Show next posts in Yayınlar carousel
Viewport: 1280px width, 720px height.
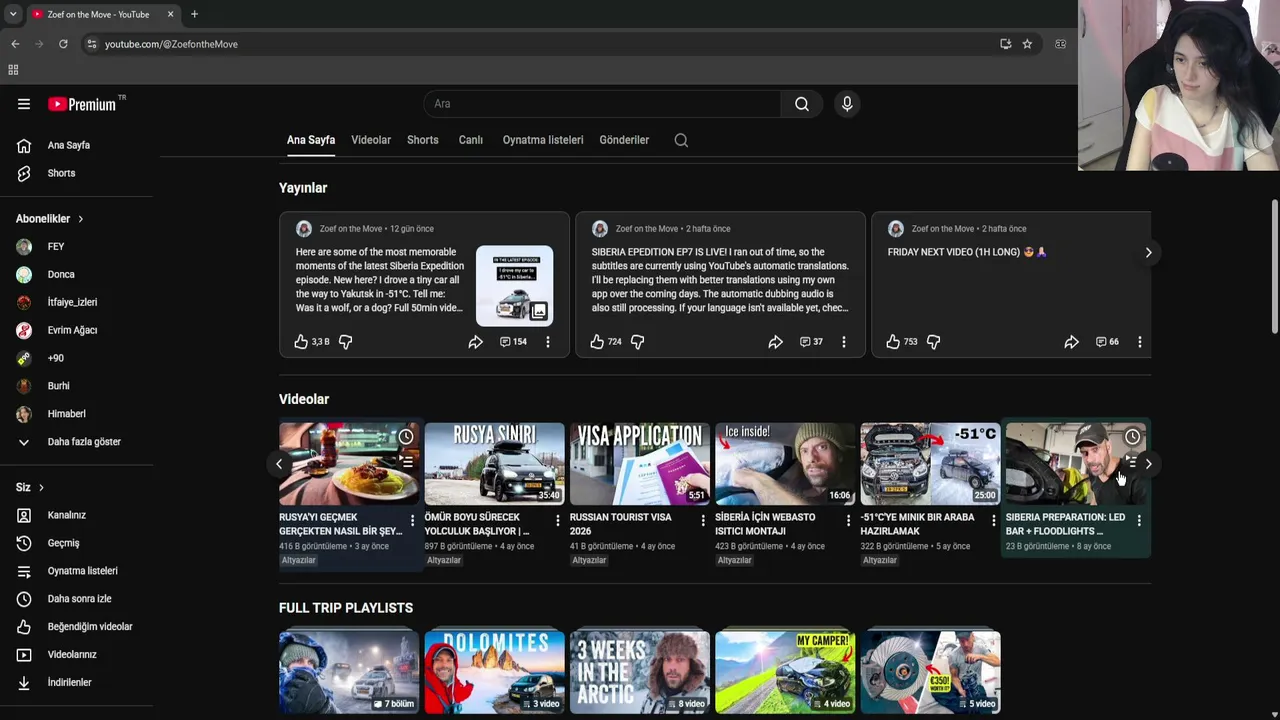1148,252
